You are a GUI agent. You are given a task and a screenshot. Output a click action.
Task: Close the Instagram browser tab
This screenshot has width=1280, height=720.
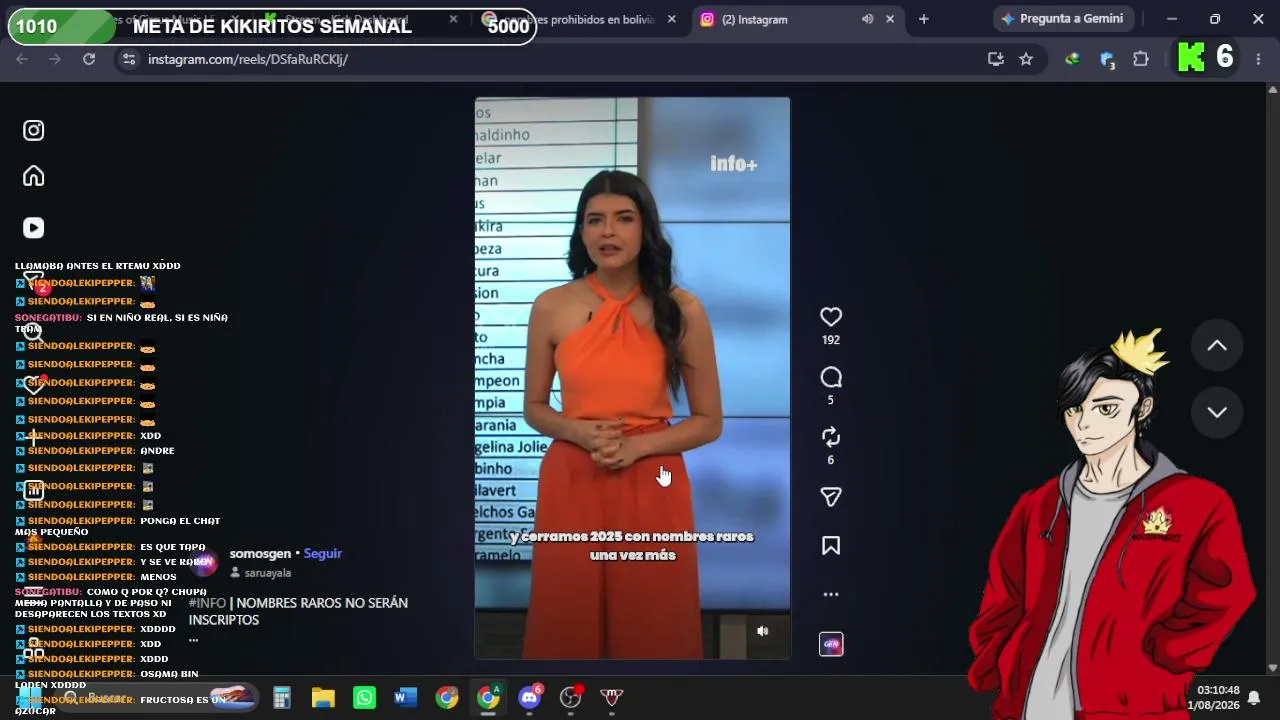point(890,19)
